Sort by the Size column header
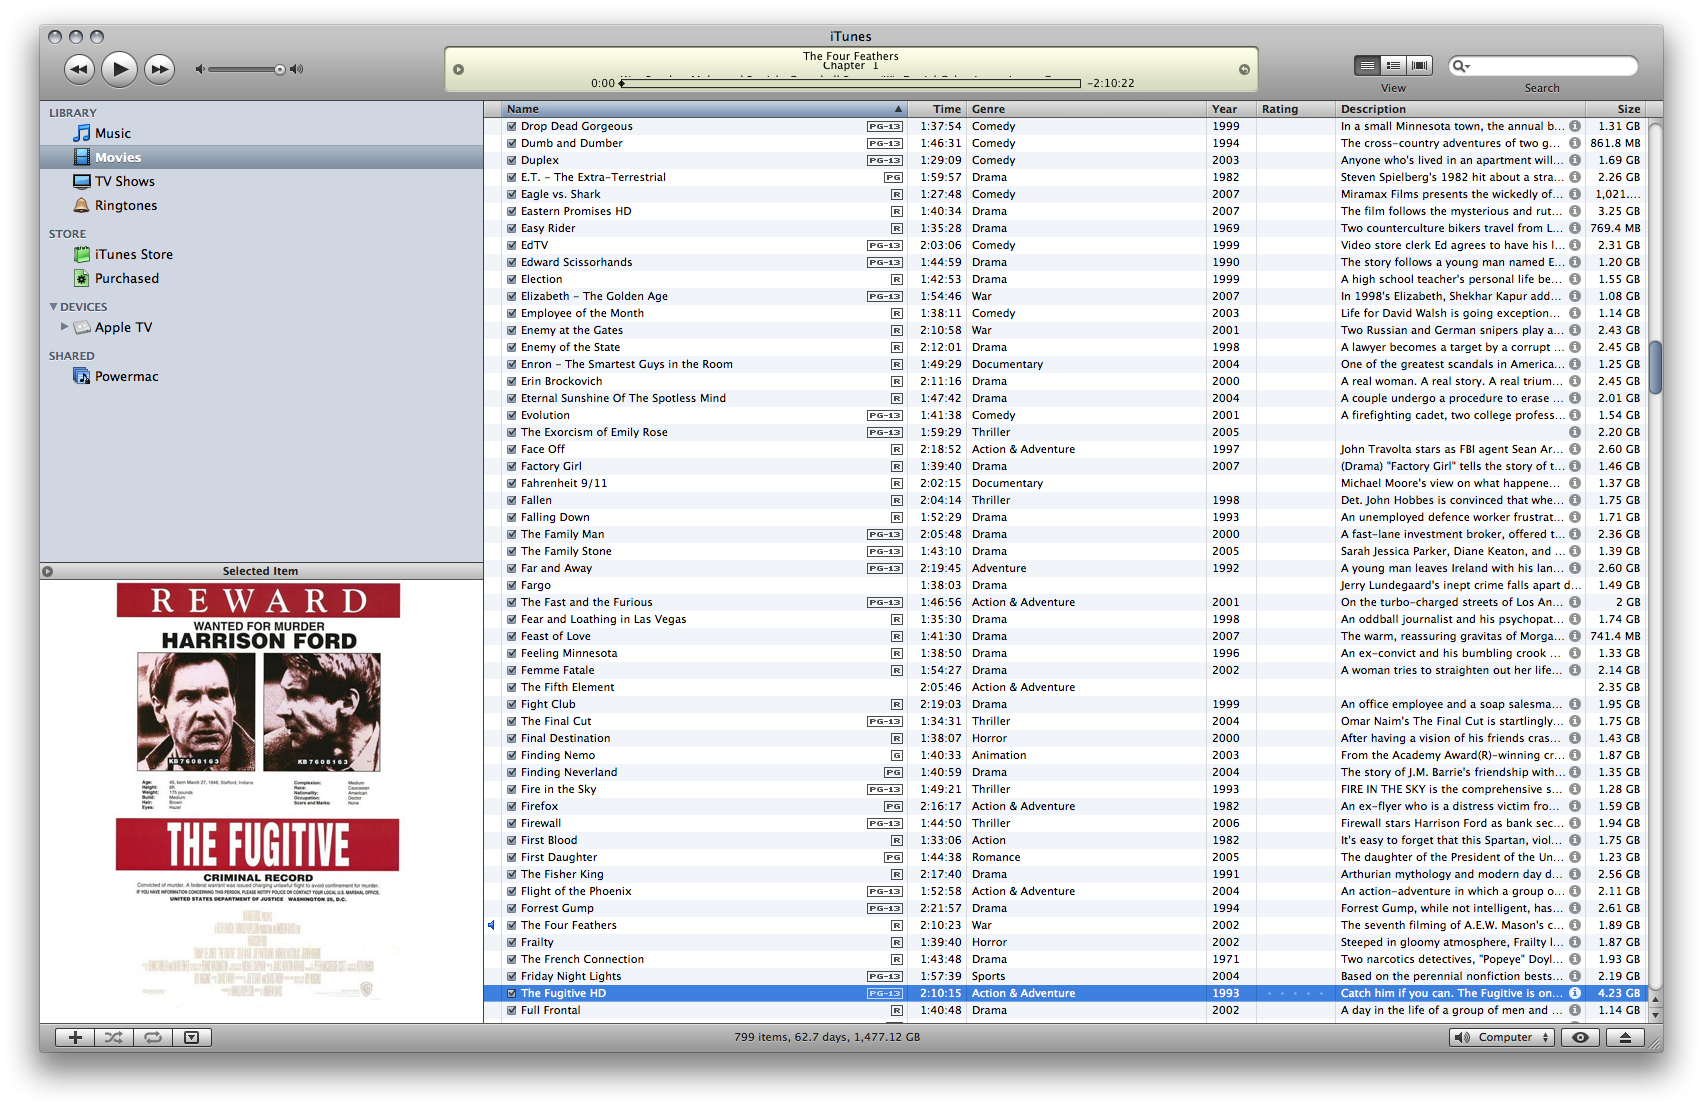This screenshot has width=1703, height=1107. click(1616, 109)
